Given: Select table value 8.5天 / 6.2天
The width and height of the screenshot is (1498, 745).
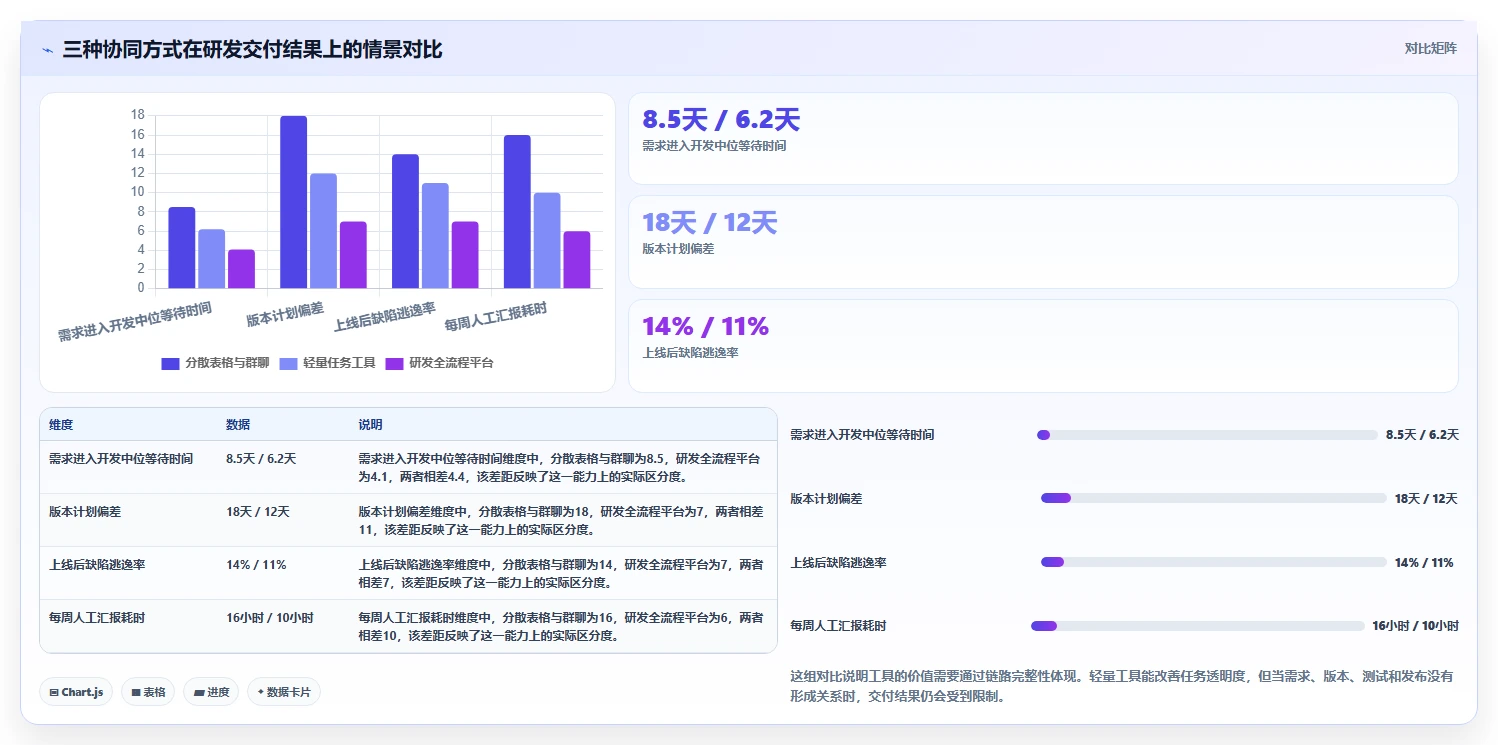Looking at the screenshot, I should tap(261, 458).
